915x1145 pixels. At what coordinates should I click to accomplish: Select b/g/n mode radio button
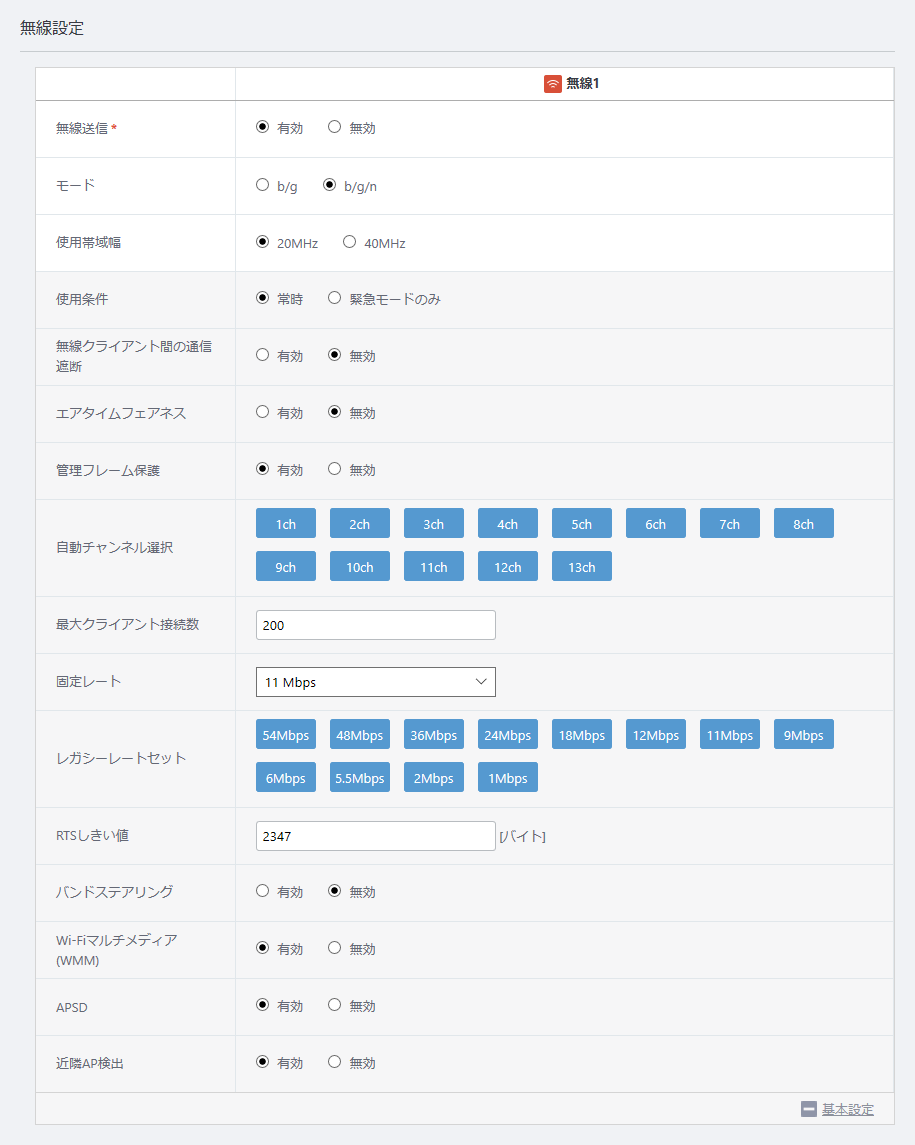(329, 185)
